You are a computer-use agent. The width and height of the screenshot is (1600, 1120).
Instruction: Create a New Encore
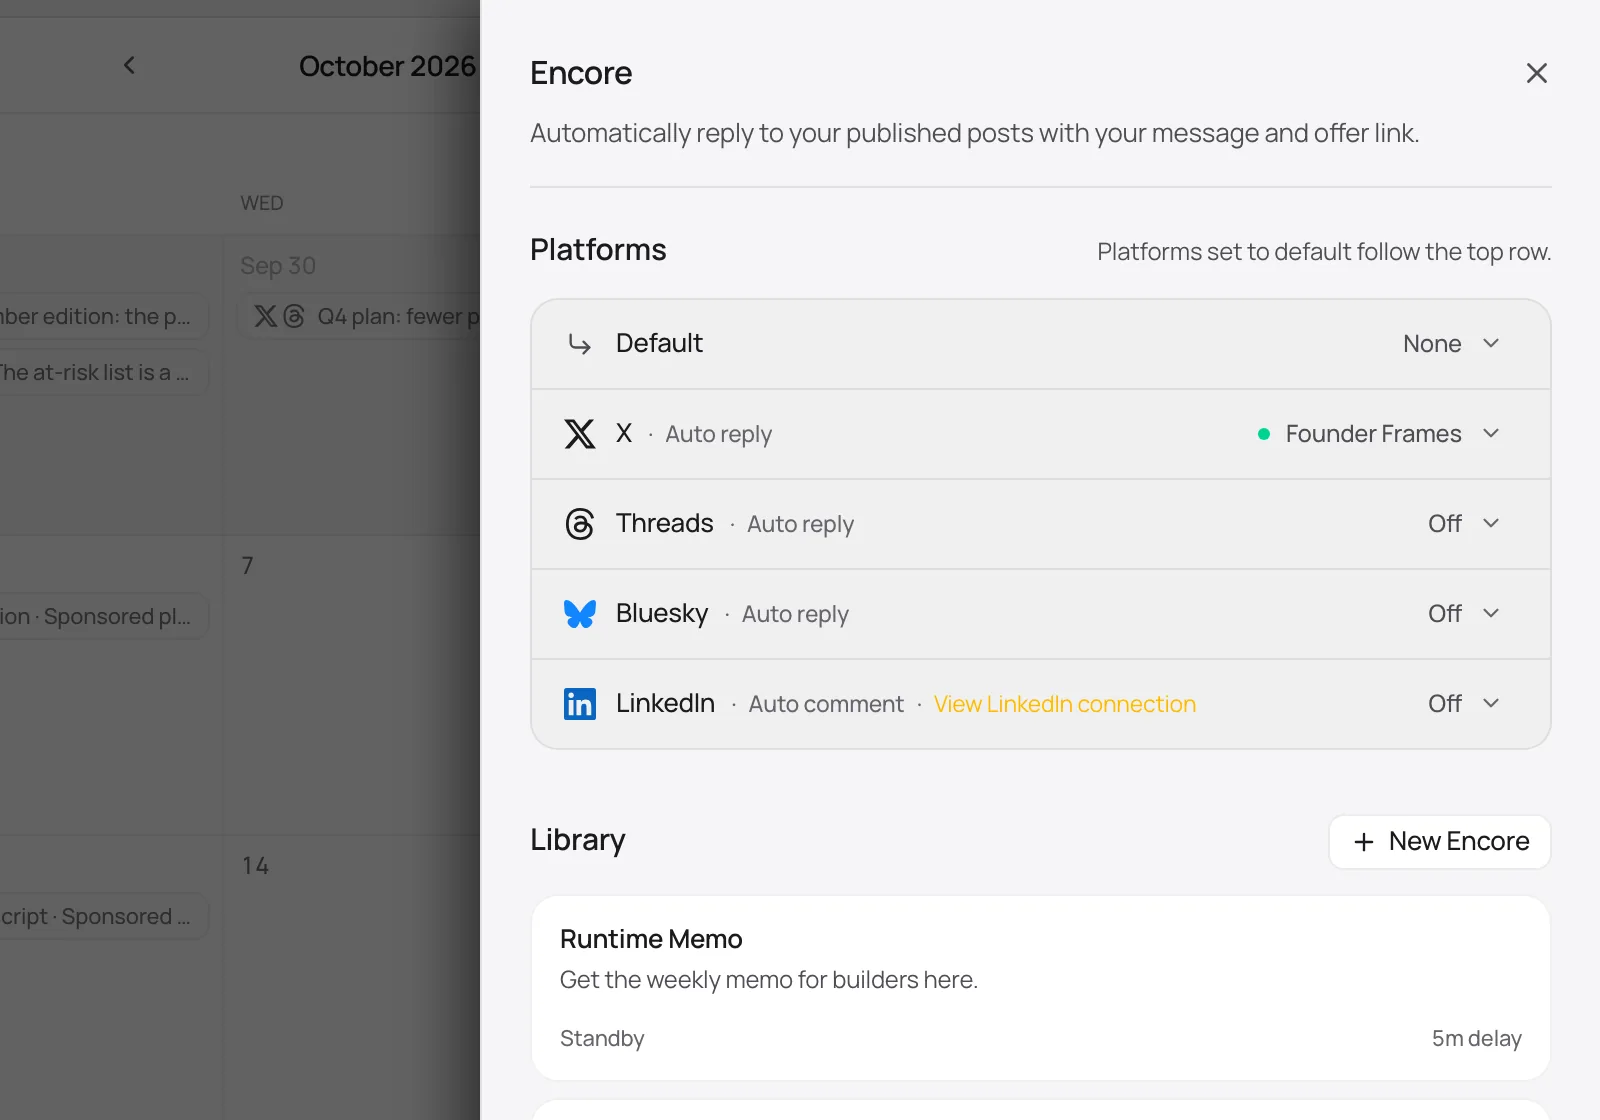coord(1440,842)
